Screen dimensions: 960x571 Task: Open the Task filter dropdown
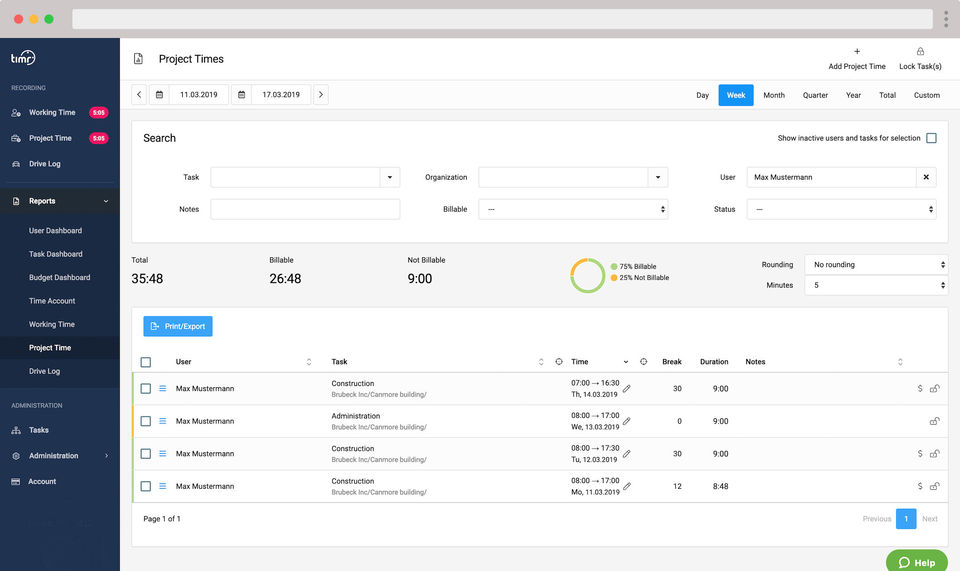[x=389, y=177]
